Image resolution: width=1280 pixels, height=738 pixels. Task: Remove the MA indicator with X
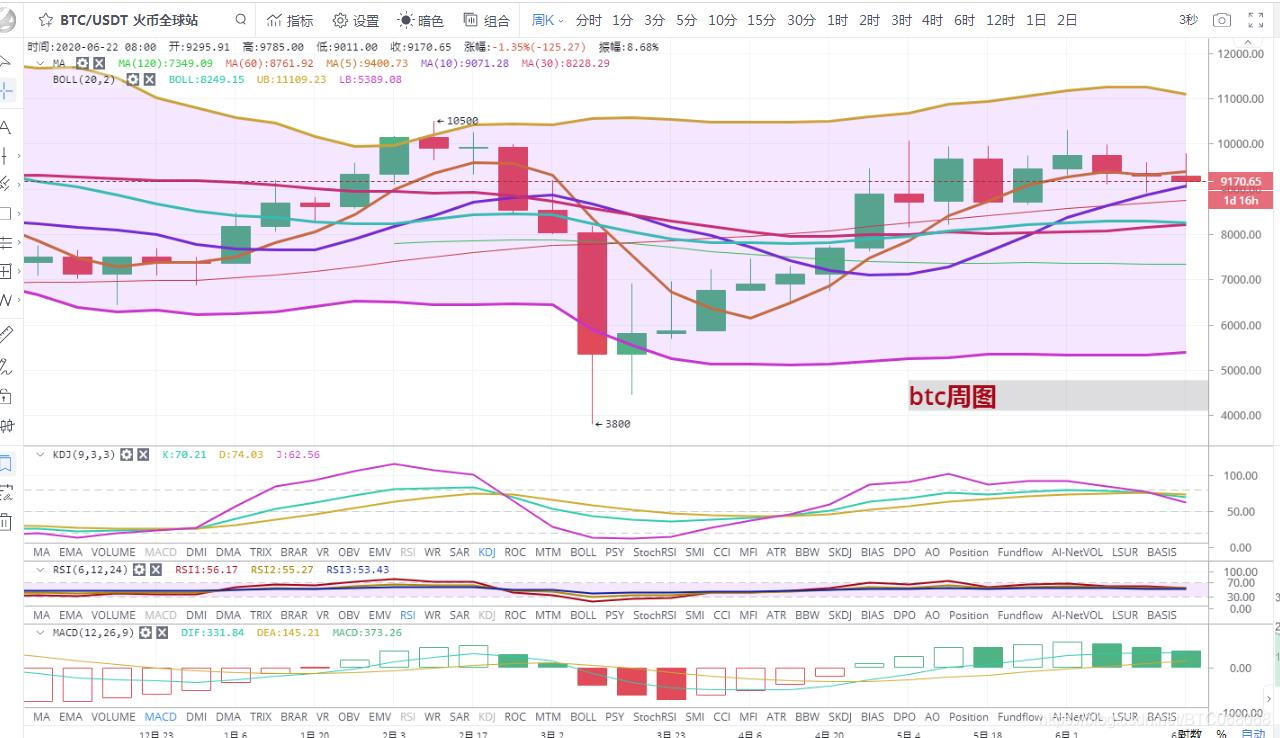click(x=100, y=63)
